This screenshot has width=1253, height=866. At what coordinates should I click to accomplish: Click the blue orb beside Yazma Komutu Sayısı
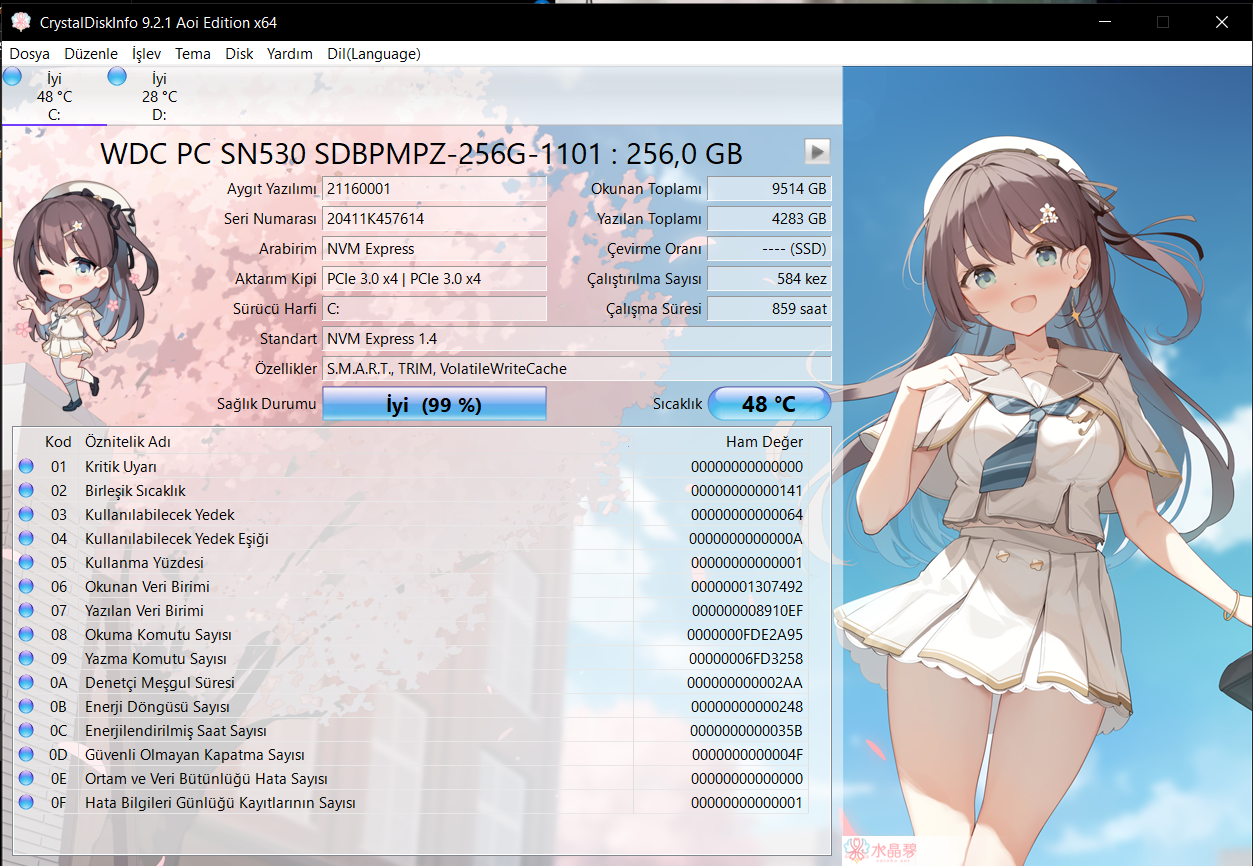point(26,658)
